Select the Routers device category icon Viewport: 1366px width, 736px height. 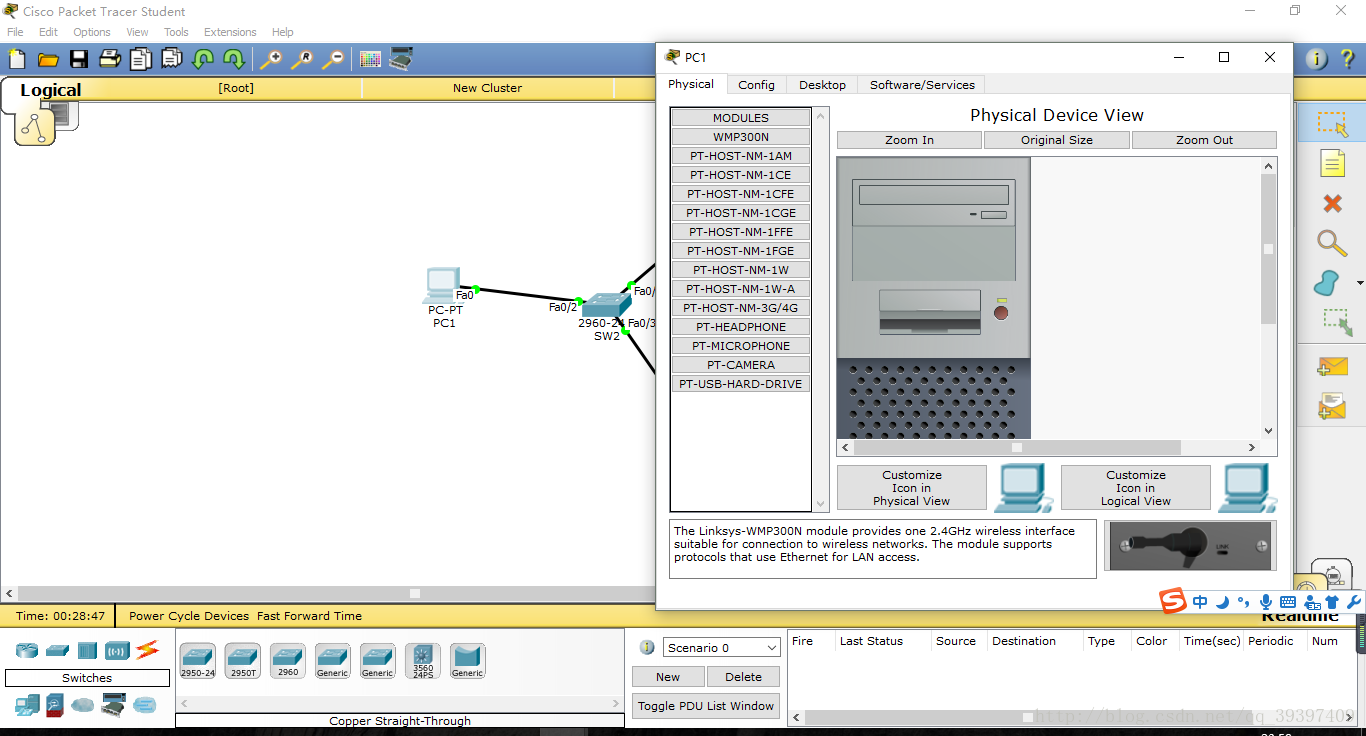(x=27, y=650)
